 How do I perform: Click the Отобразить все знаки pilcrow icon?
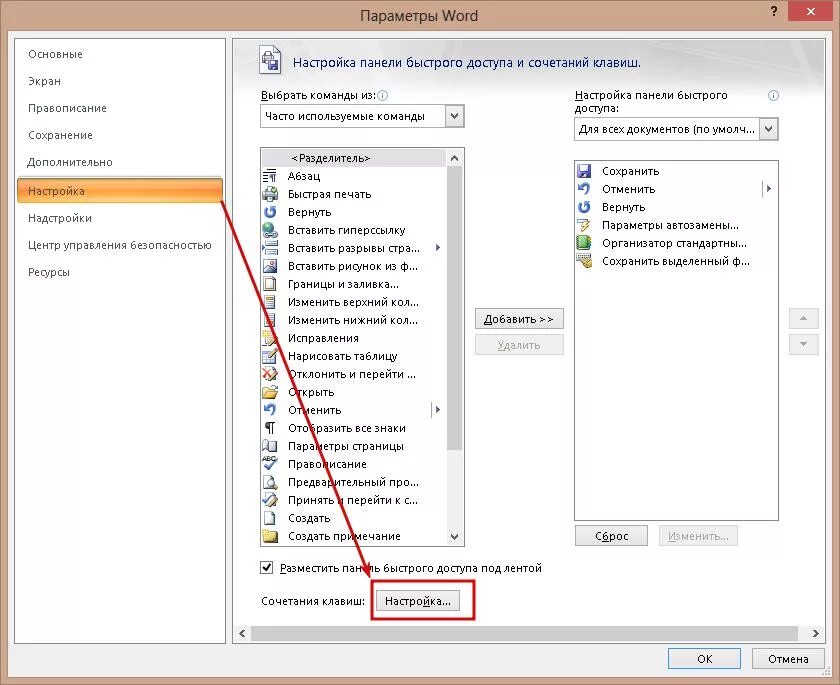pos(269,428)
